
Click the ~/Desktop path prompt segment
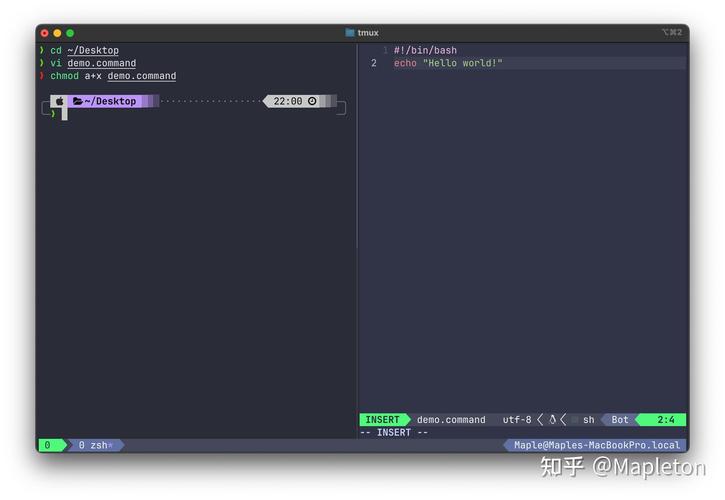(110, 101)
